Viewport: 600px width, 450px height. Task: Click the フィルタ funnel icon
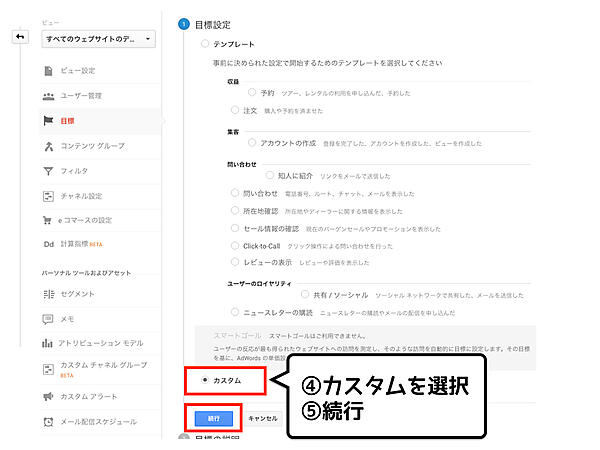[48, 171]
